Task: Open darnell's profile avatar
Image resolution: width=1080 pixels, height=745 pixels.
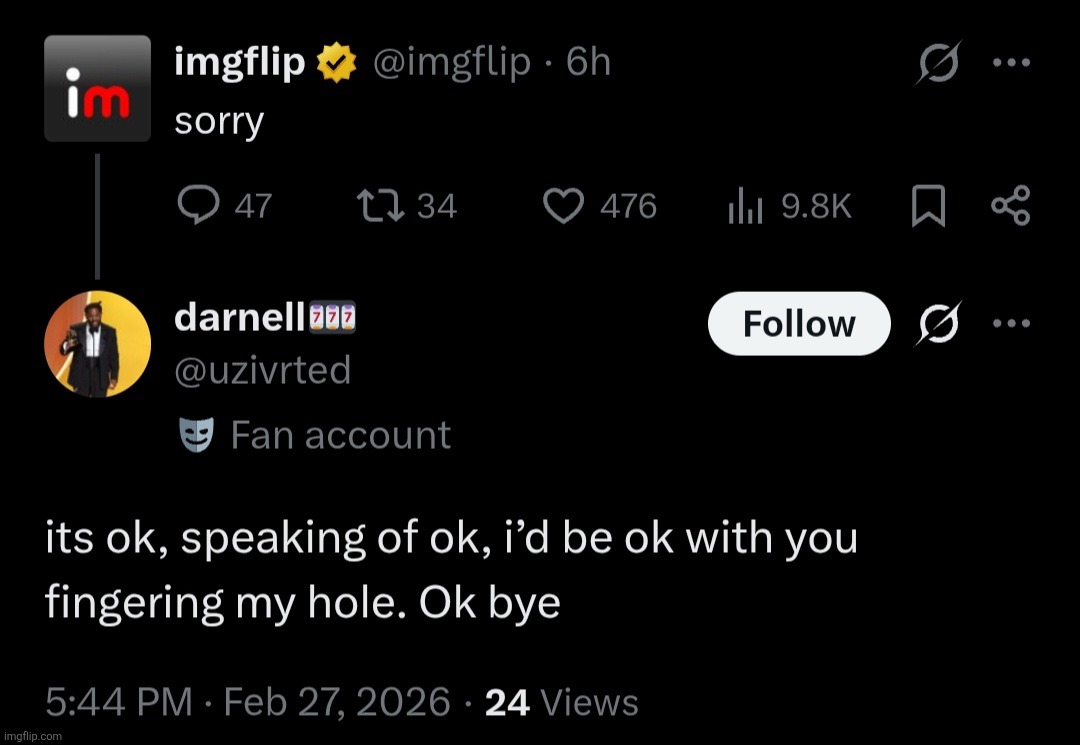Action: click(x=97, y=344)
